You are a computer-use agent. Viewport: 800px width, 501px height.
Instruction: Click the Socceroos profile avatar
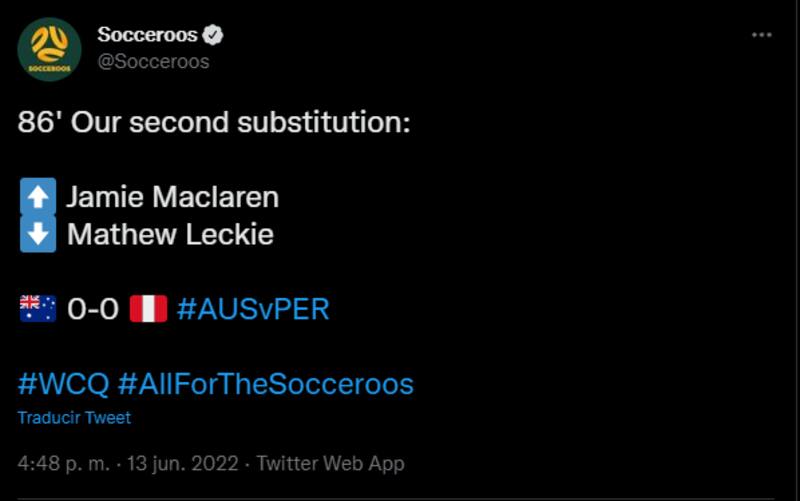[x=49, y=49]
